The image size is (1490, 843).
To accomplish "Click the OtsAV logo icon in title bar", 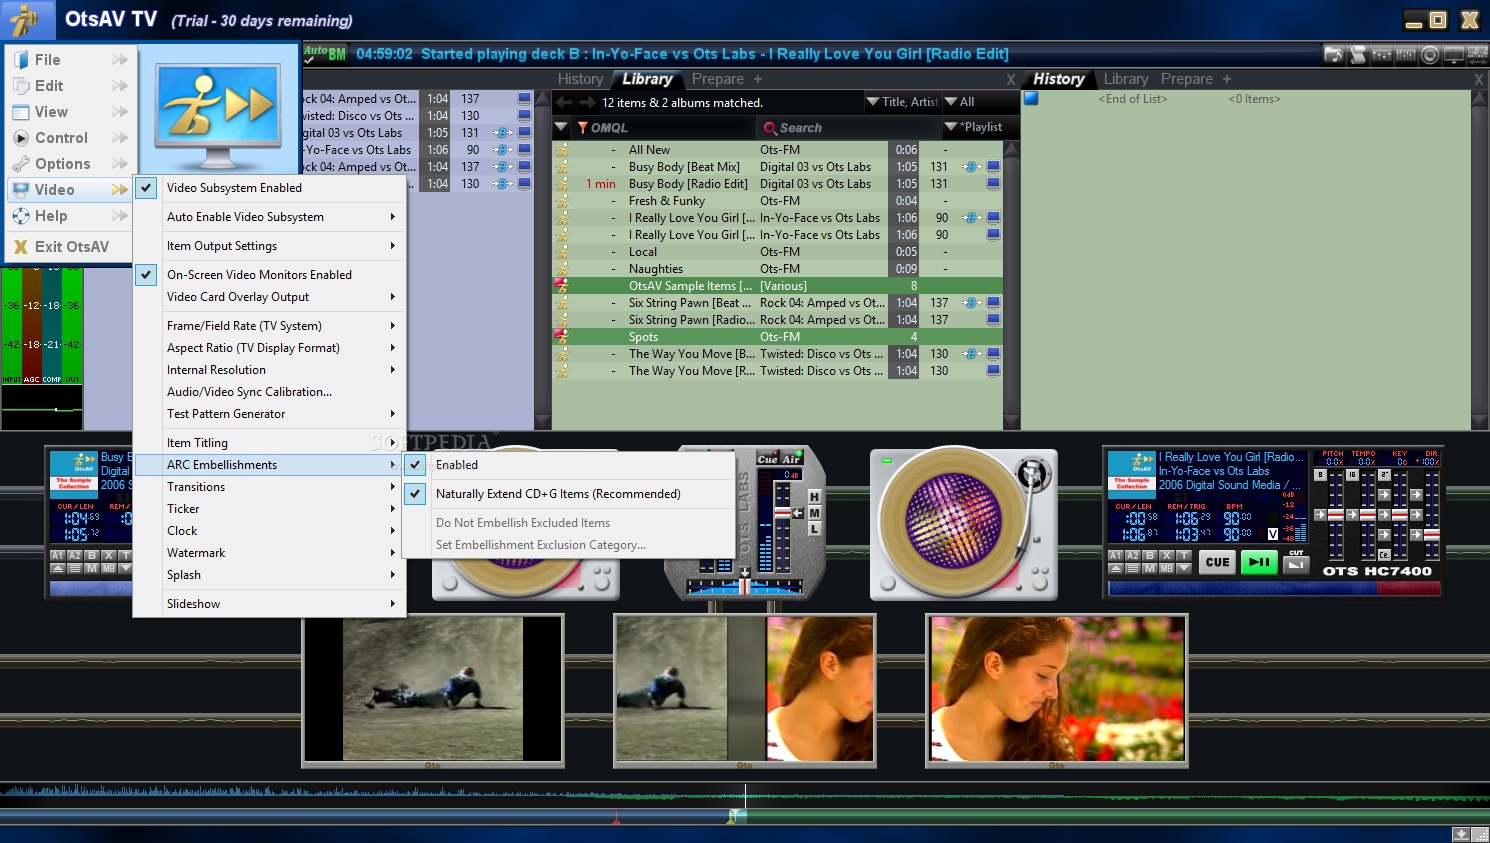I will (x=25, y=19).
